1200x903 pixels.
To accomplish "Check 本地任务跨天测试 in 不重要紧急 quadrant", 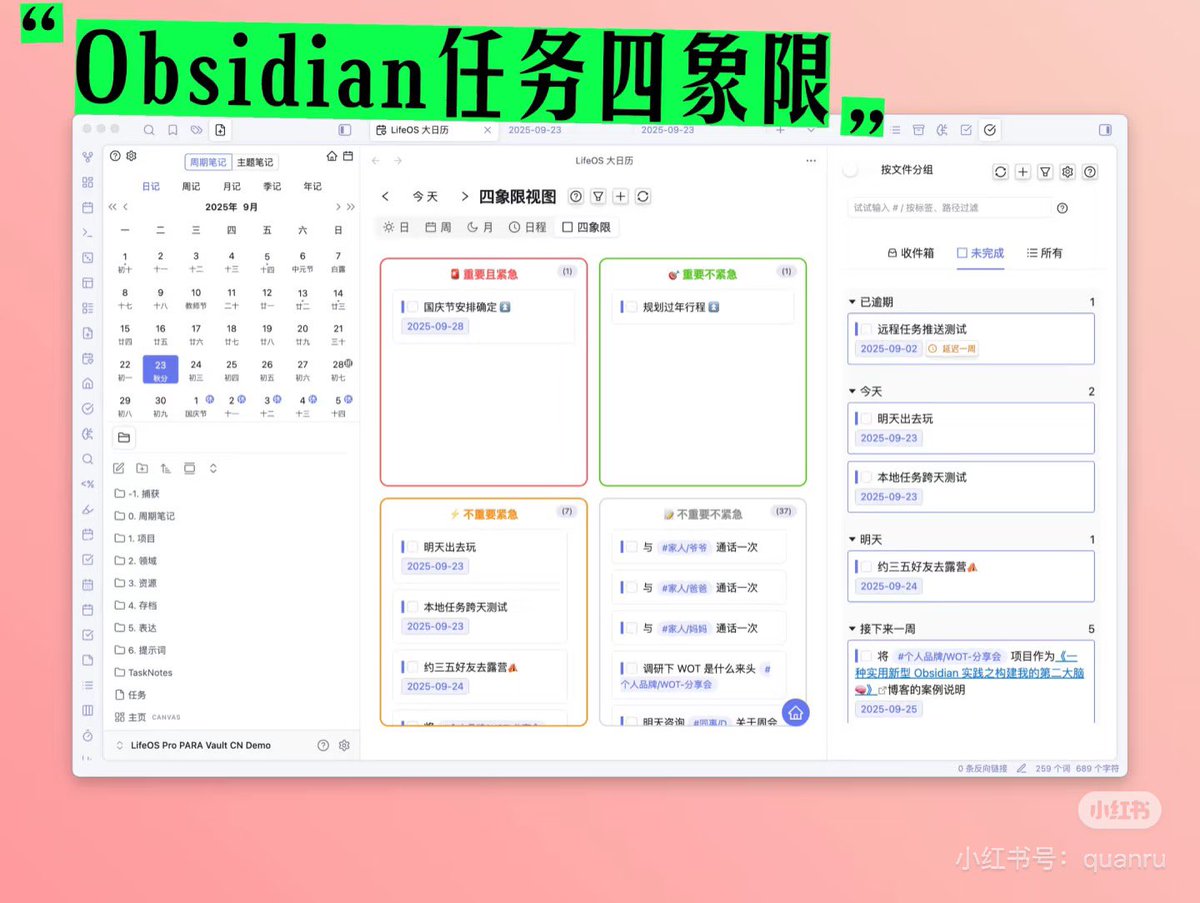I will (x=413, y=607).
